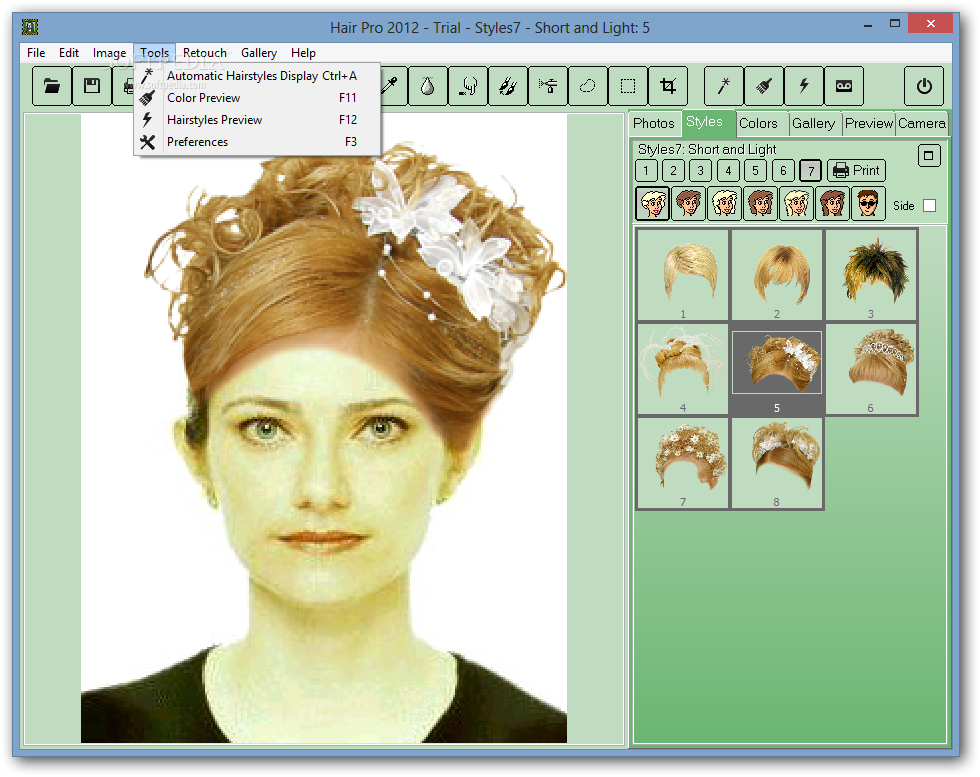Go to styles page 2 button
Viewport: 980px width, 777px height.
point(674,171)
